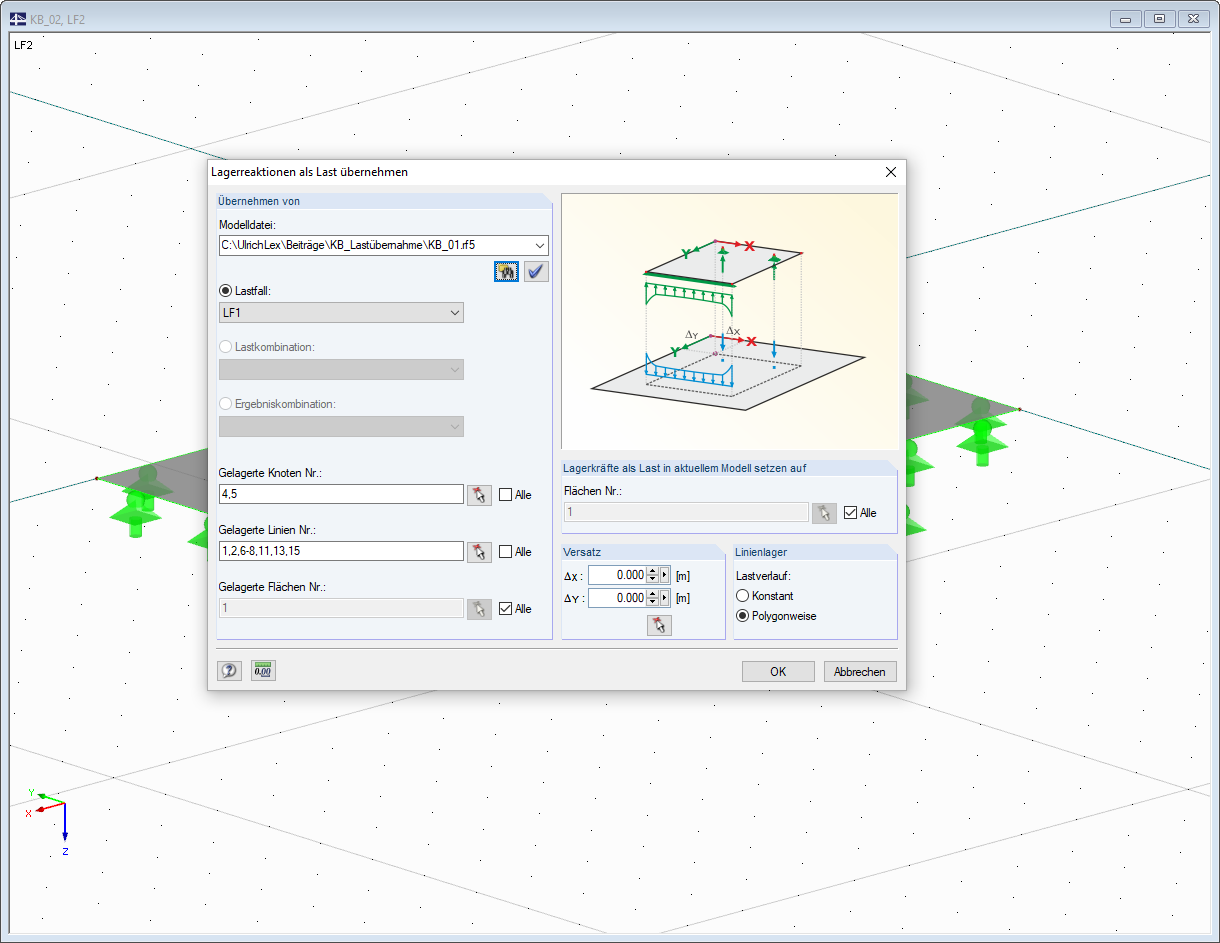This screenshot has width=1220, height=943.
Task: Check Alle for Gelagerte Knoten
Action: click(x=505, y=495)
